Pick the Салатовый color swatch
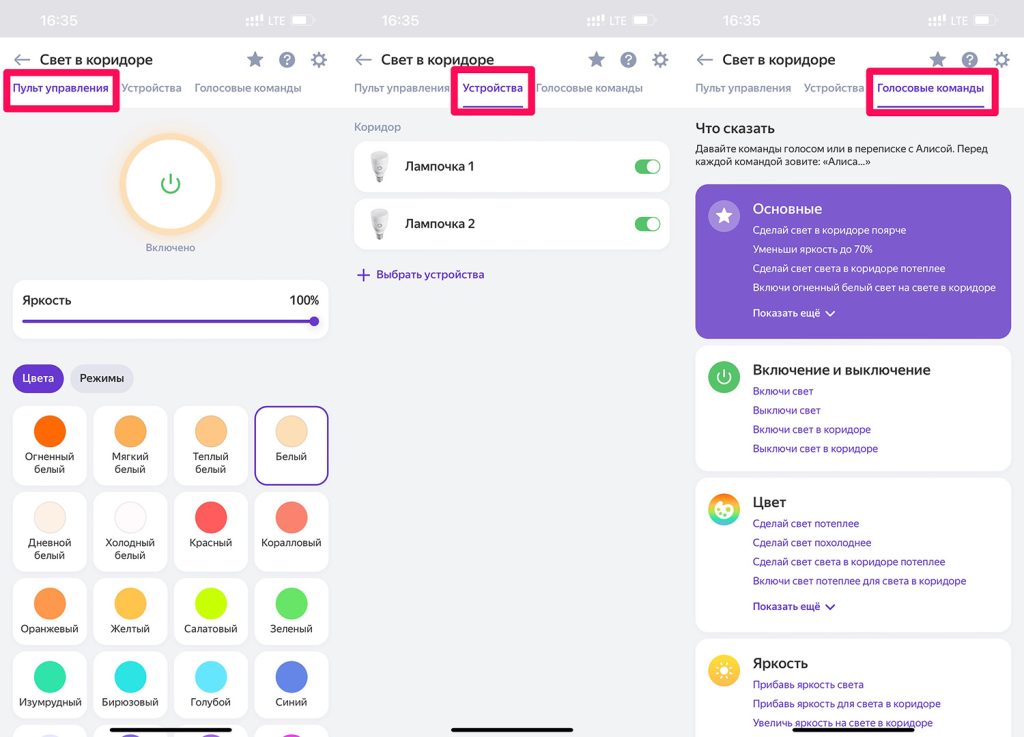The height and width of the screenshot is (737, 1024). (210, 610)
